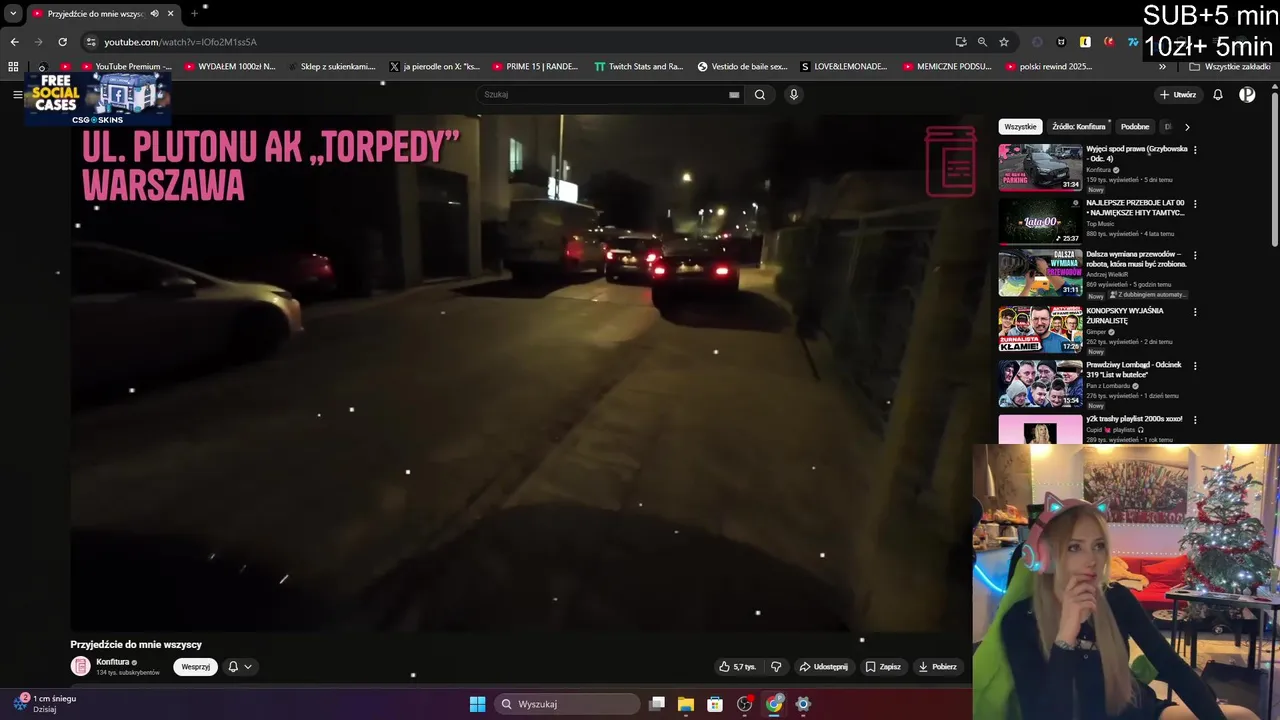Download the video with Pobierz

pyautogui.click(x=937, y=667)
